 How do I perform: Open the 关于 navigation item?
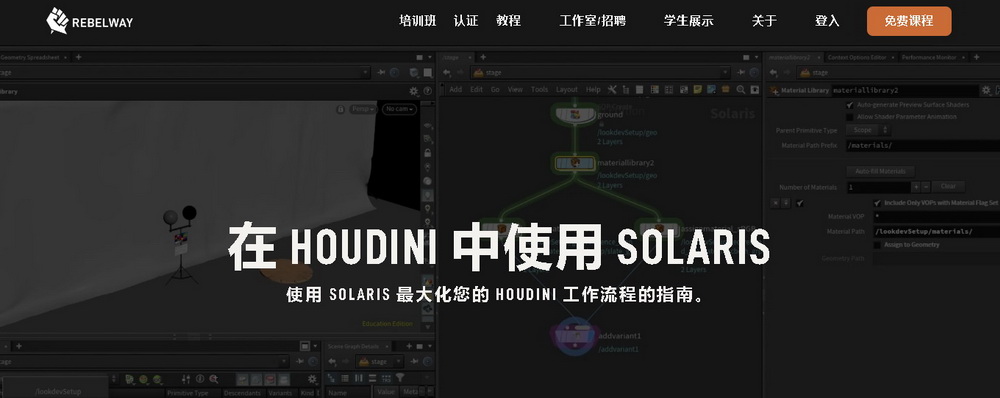pyautogui.click(x=764, y=20)
